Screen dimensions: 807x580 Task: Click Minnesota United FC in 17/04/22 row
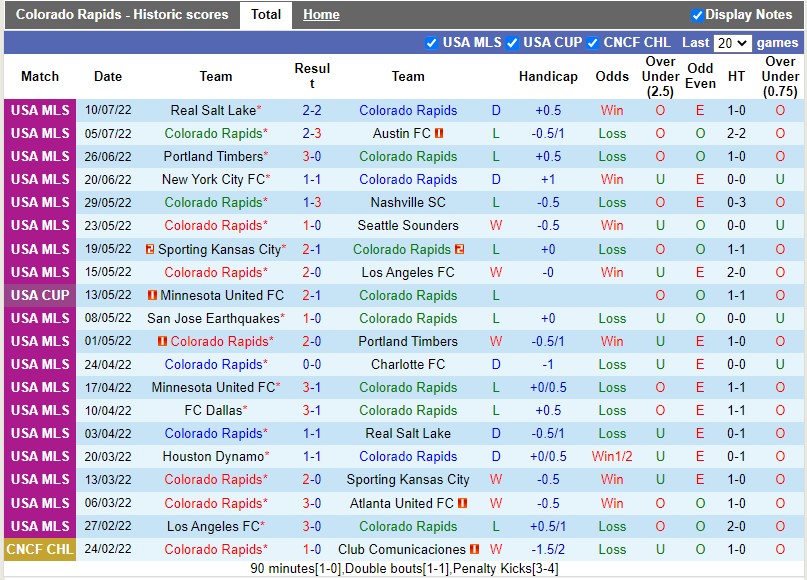pos(213,388)
